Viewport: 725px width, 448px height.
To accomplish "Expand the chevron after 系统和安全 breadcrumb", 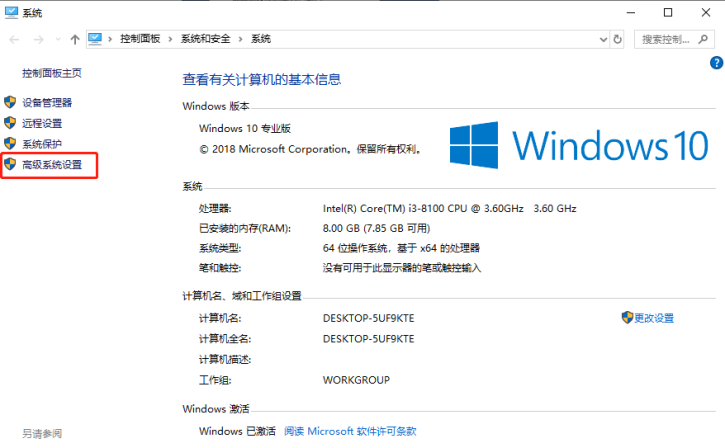I will coord(243,39).
